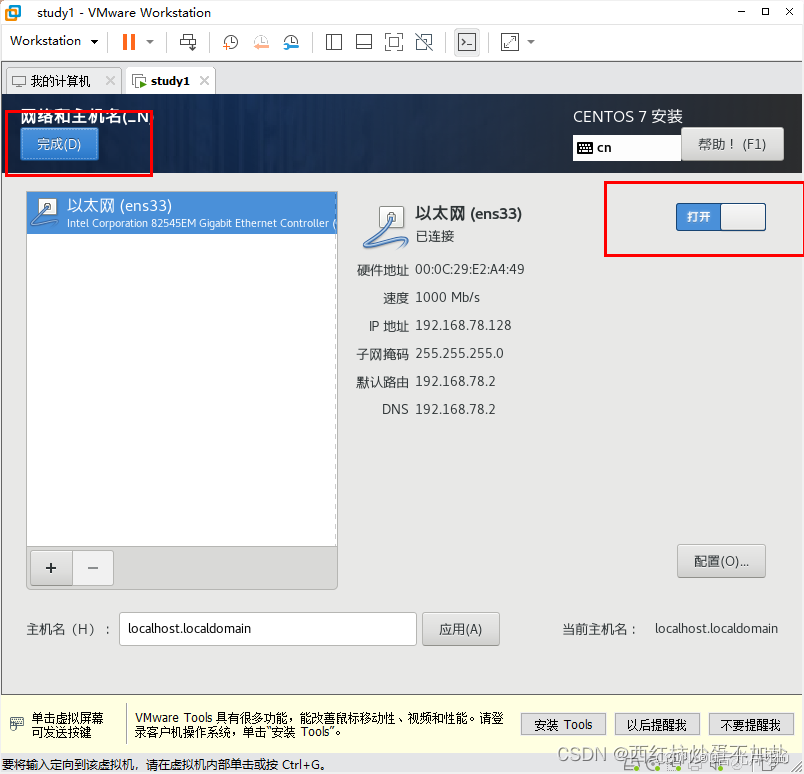Expand the stretch display dropdown arrow
The width and height of the screenshot is (804, 774).
click(x=531, y=42)
